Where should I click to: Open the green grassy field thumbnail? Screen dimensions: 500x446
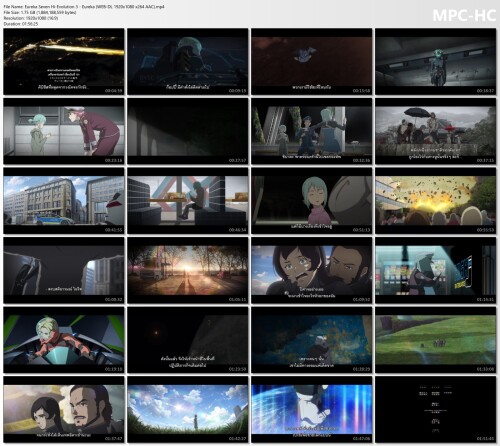coord(436,340)
